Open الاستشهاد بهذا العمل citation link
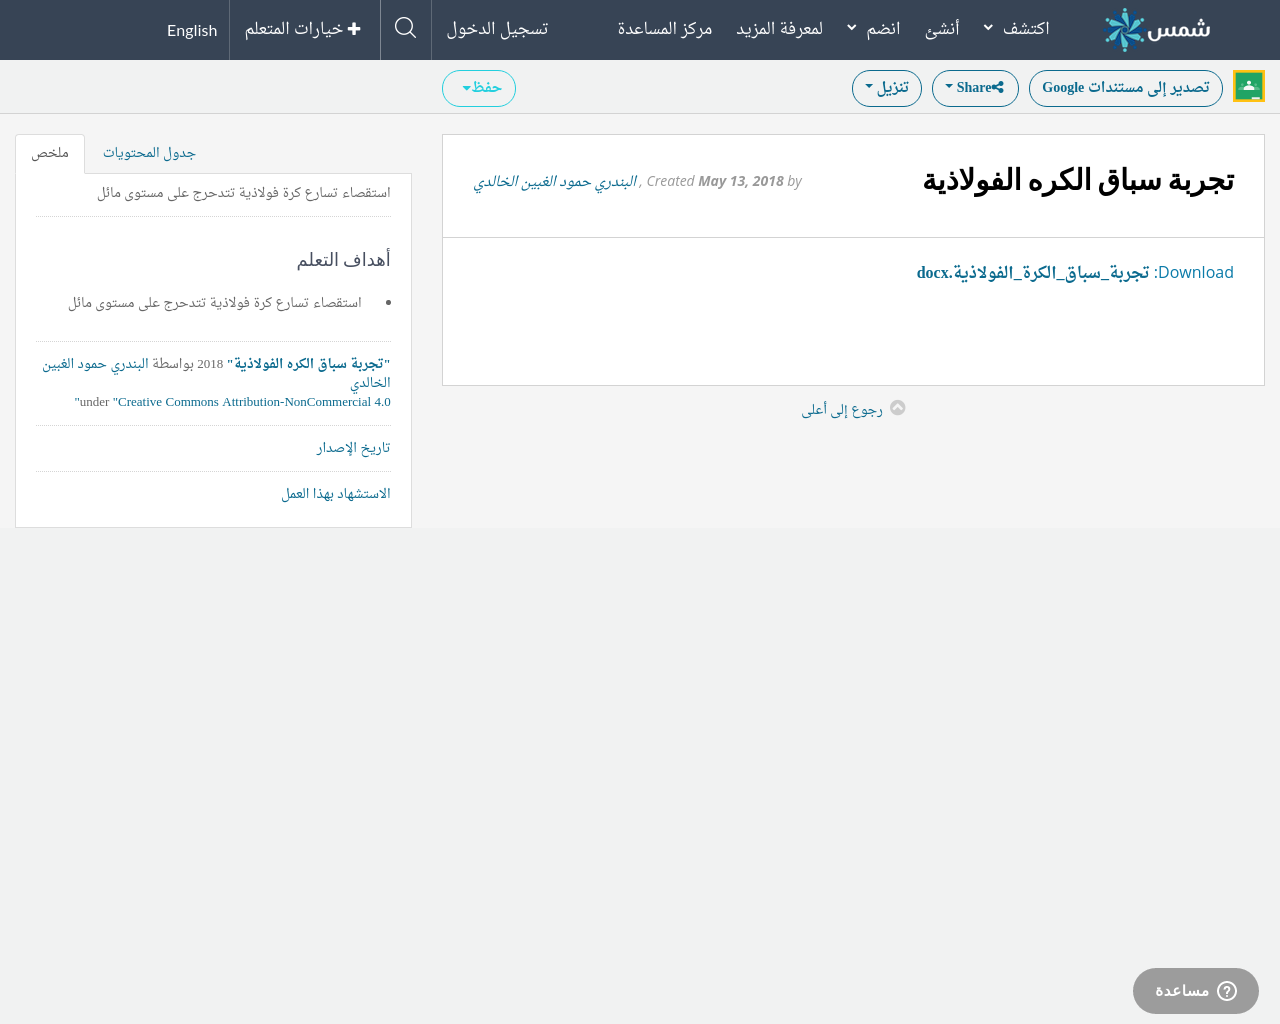The width and height of the screenshot is (1280, 1024). point(336,494)
